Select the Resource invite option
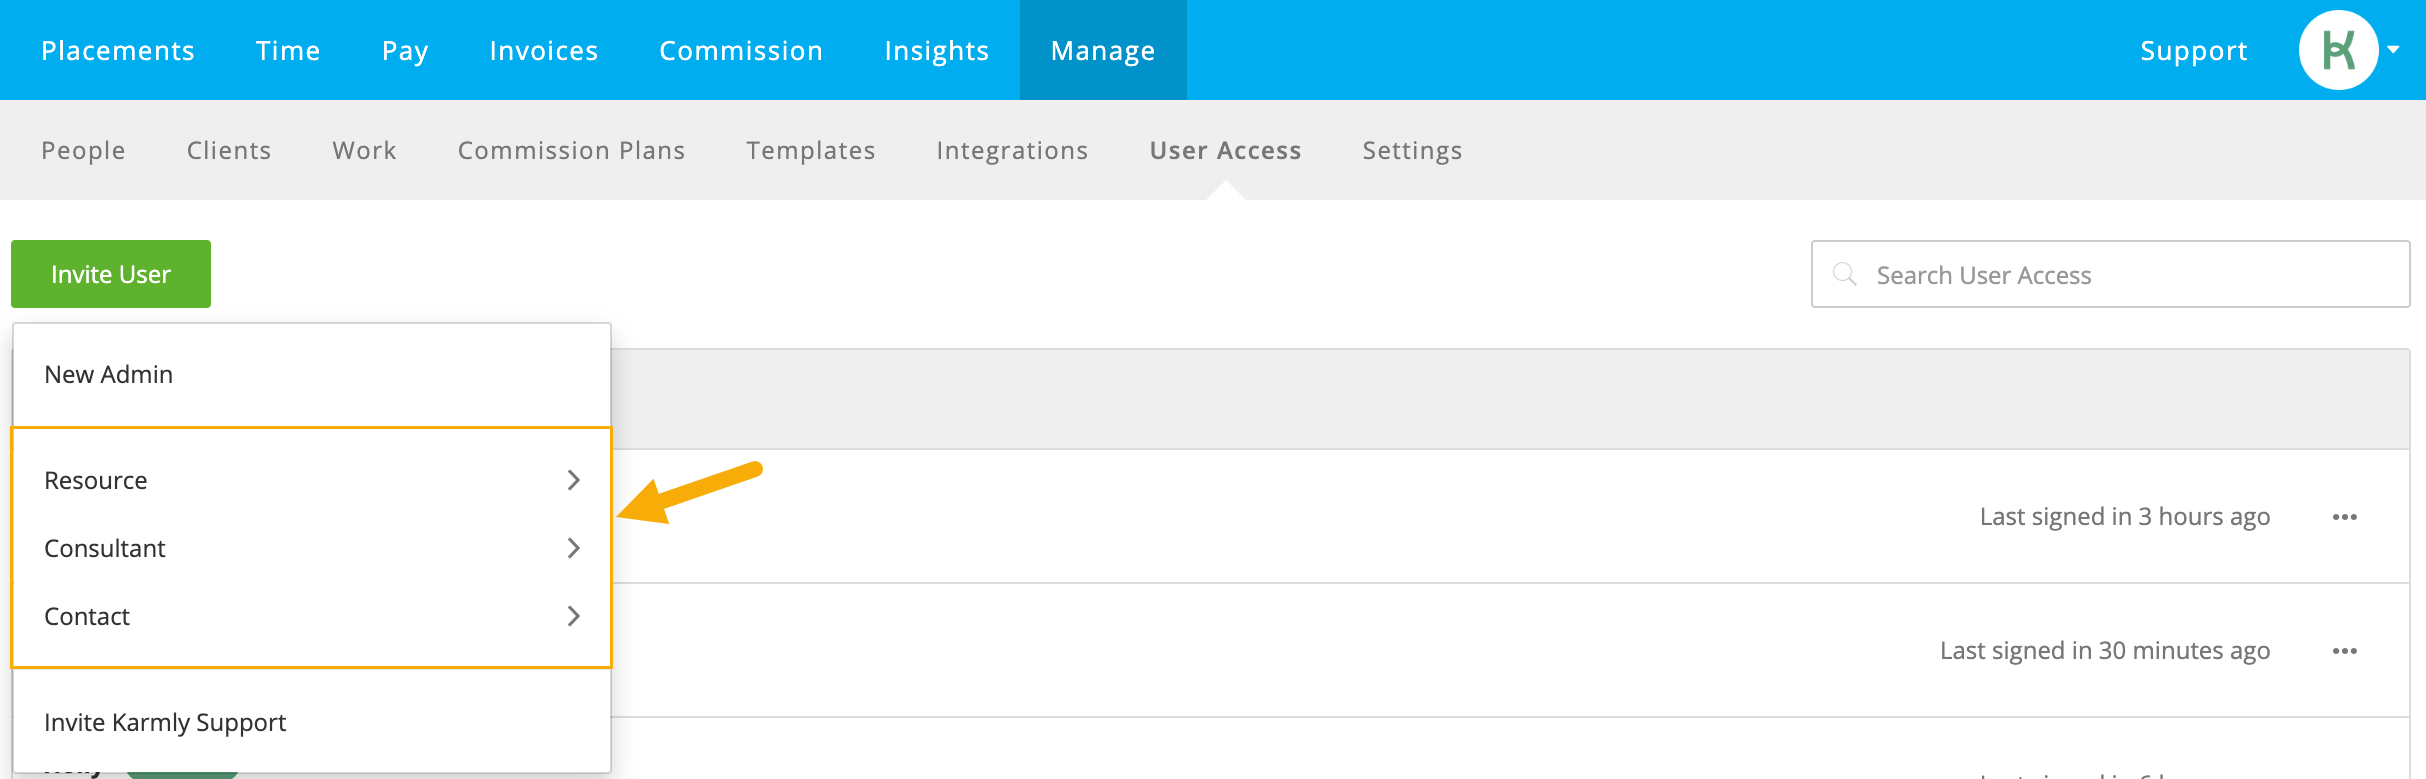The width and height of the screenshot is (2426, 779). (x=312, y=480)
